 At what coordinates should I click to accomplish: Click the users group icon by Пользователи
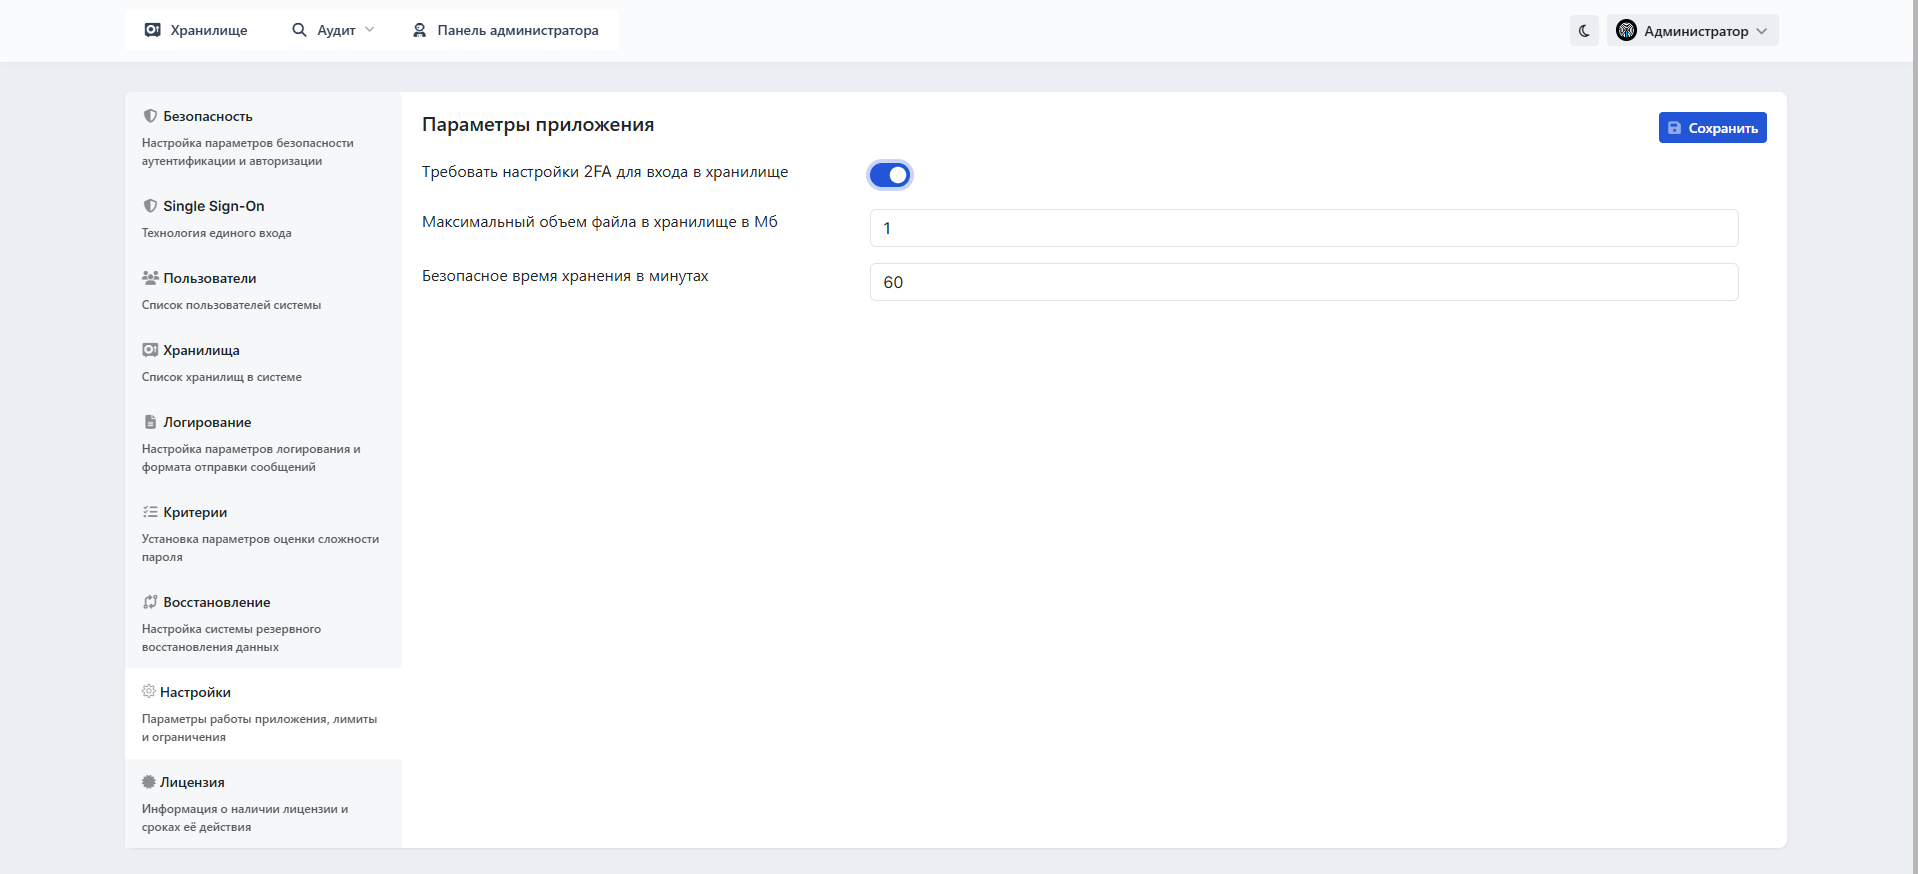point(150,278)
